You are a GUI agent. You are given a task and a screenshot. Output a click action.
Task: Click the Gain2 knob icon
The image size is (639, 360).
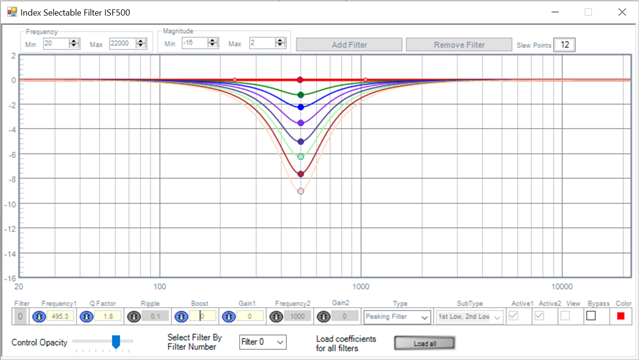pos(324,316)
